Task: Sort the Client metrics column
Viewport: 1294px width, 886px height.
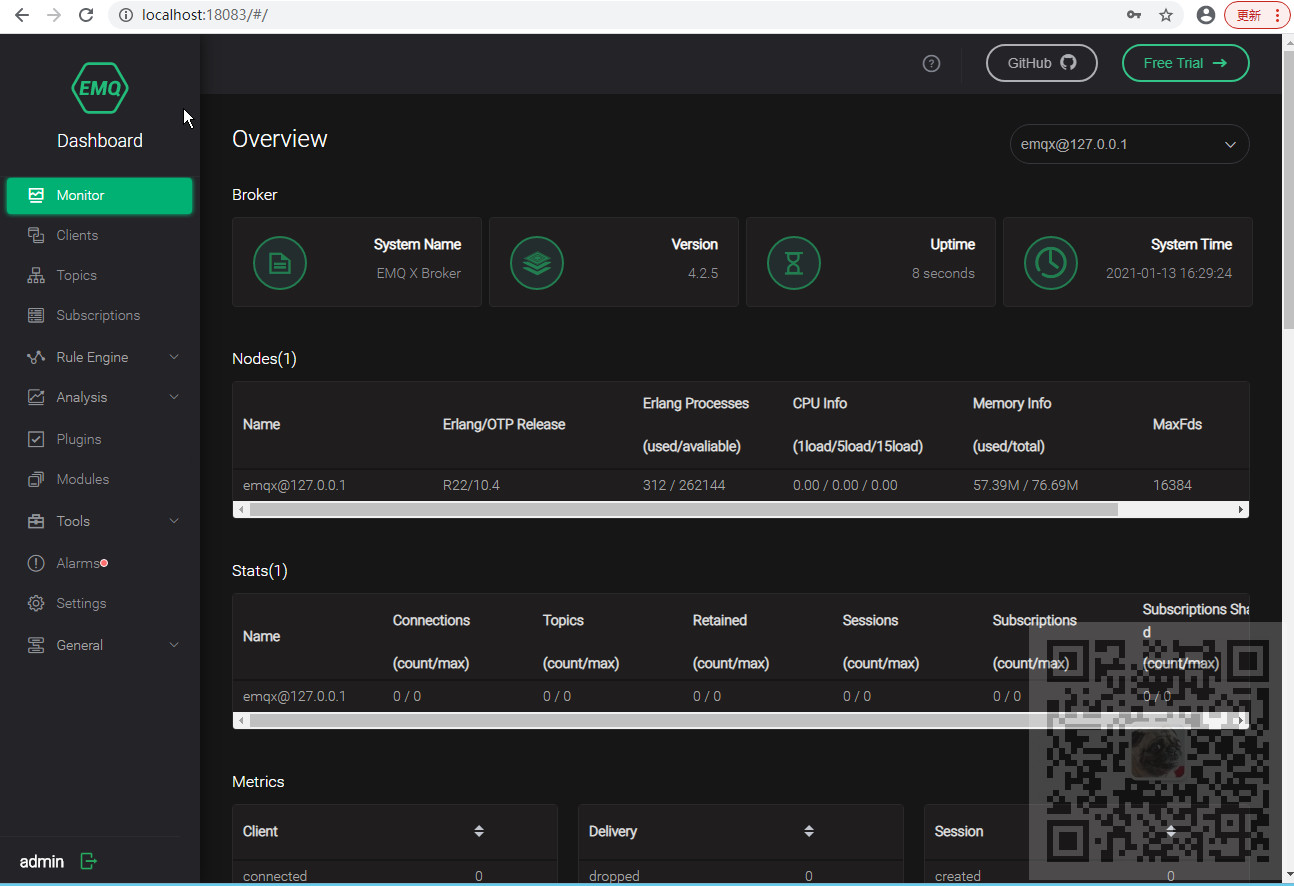Action: pyautogui.click(x=479, y=831)
